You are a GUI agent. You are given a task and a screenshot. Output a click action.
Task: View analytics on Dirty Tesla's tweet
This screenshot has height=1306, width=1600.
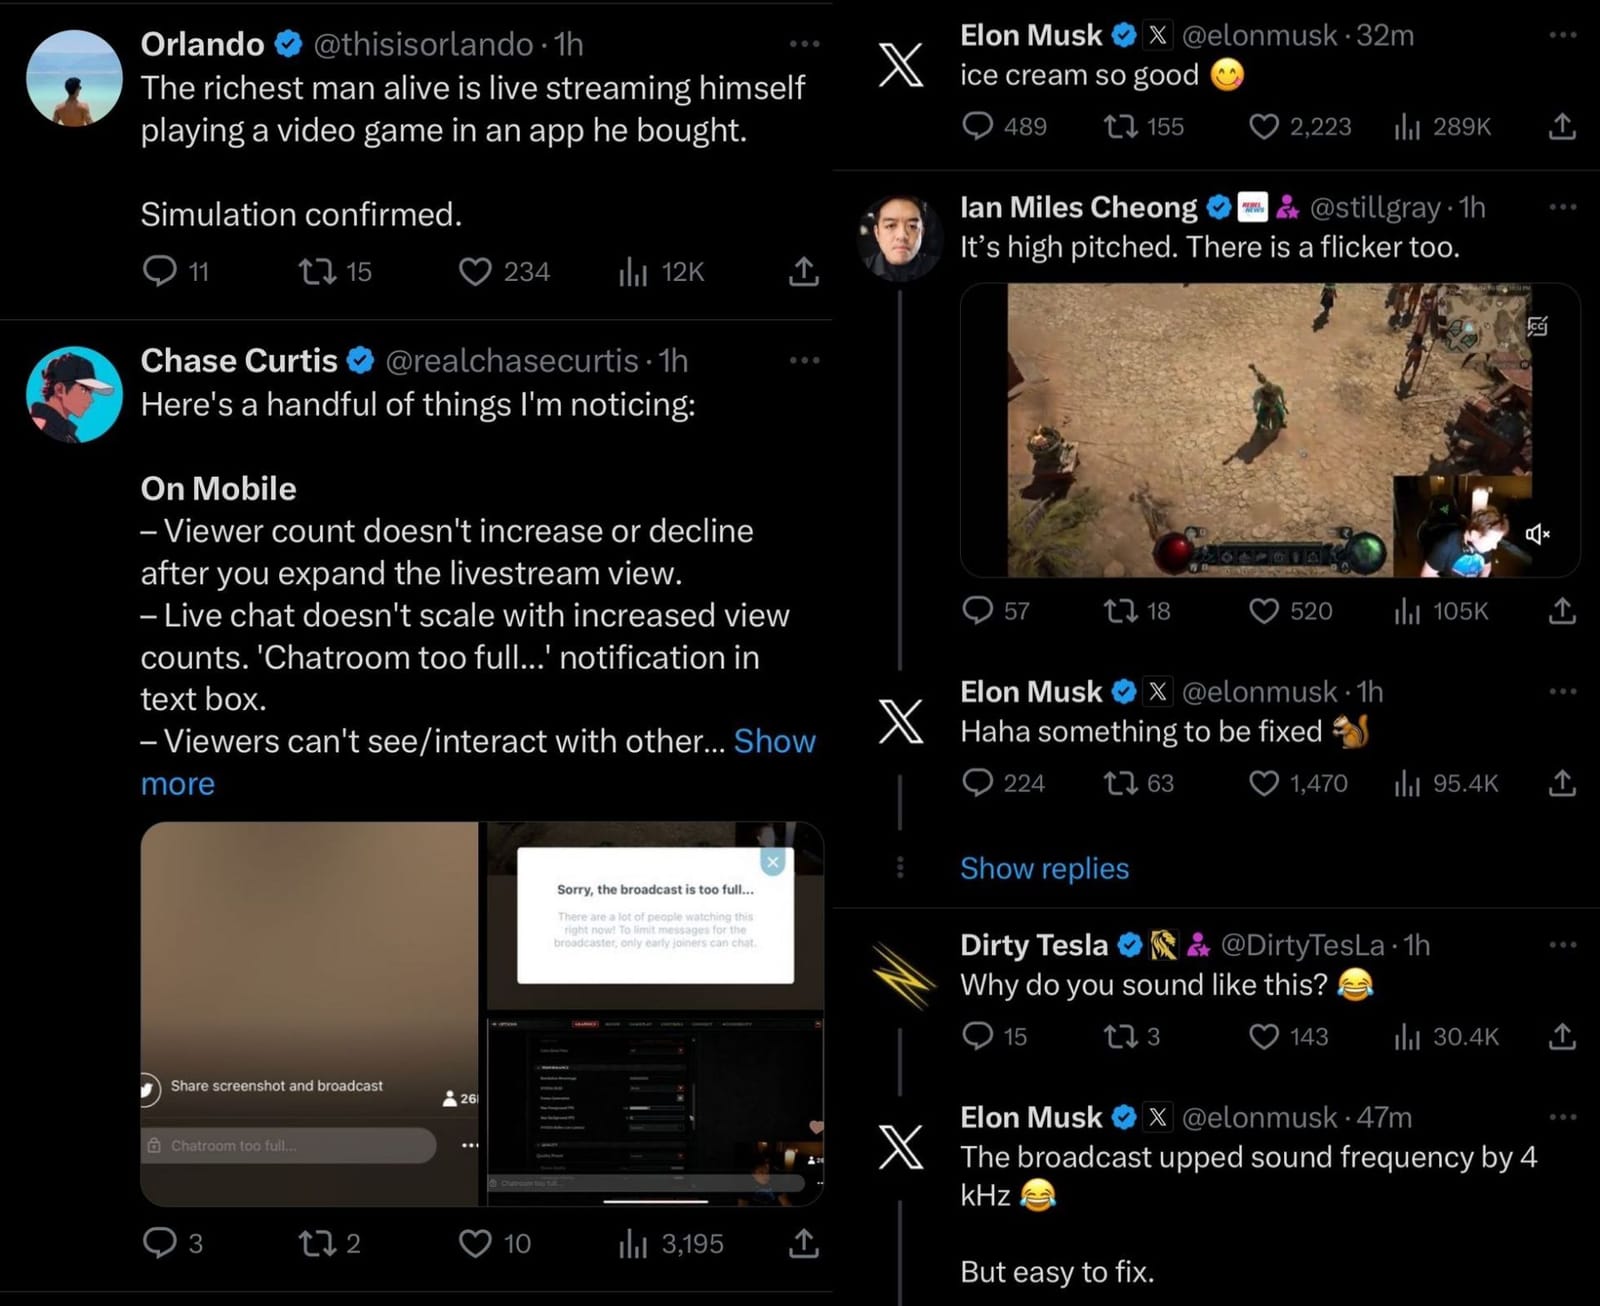(1410, 1037)
